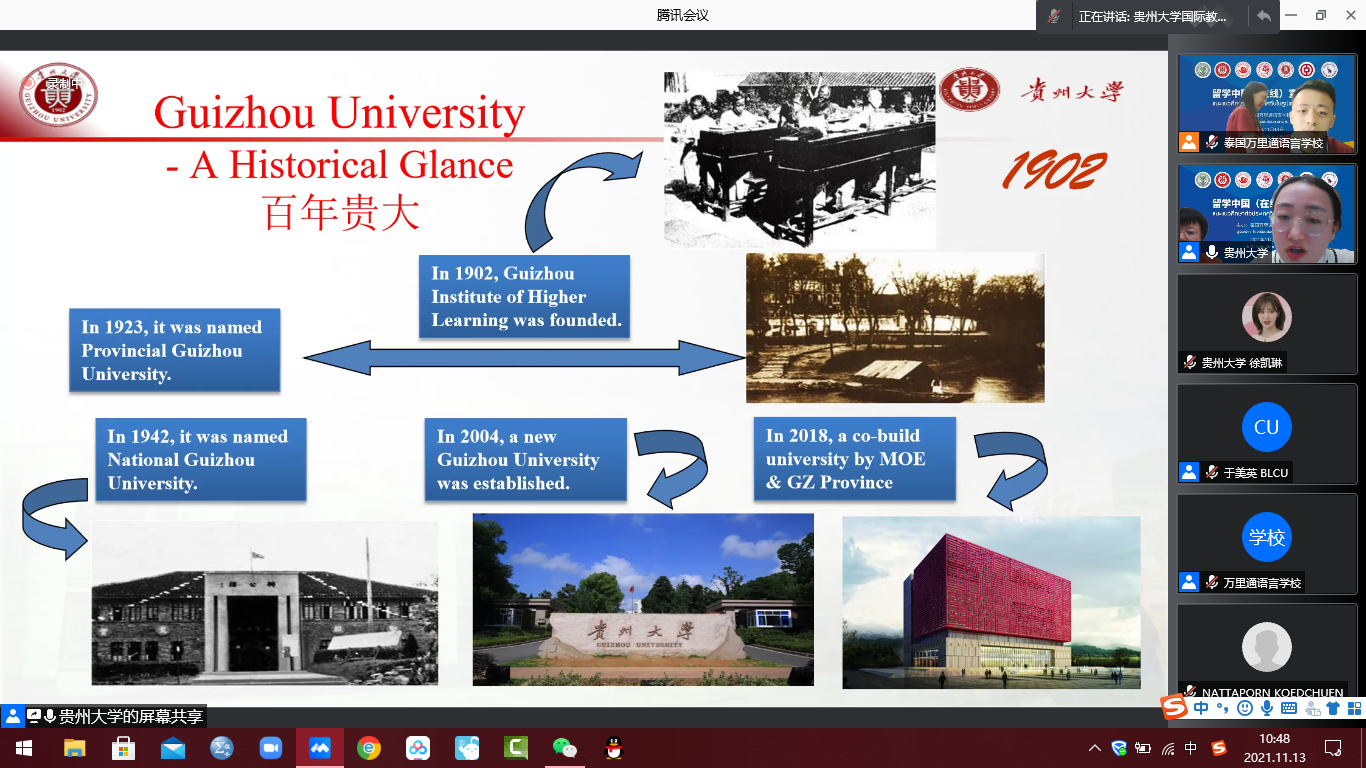This screenshot has height=768, width=1366.
Task: Launch Zoom from the taskbar
Action: pos(271,748)
